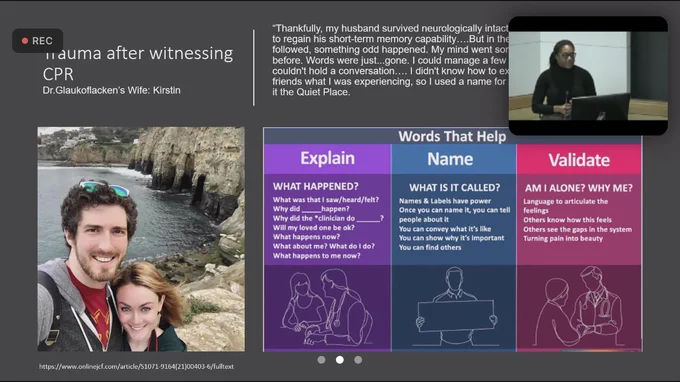
Task: Click 'What was that I saw/heard/felt?' line
Action: pyautogui.click(x=326, y=199)
